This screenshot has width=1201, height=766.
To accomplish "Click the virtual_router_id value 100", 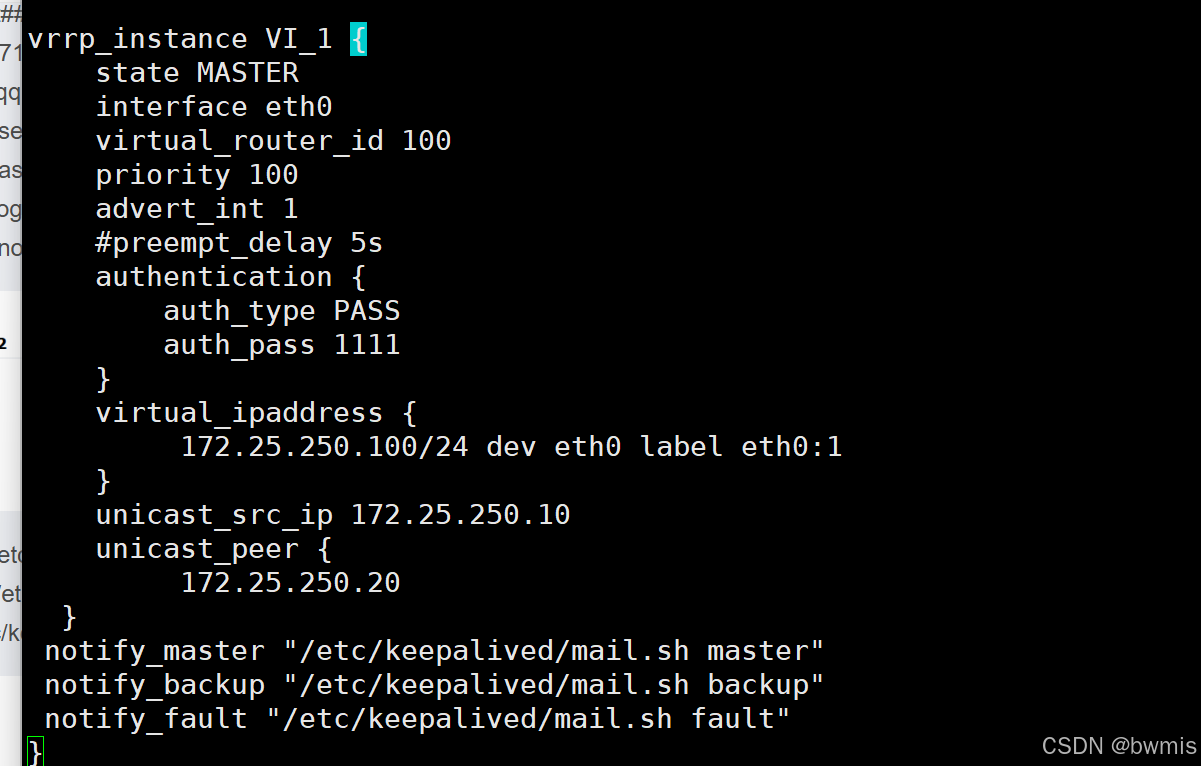I will coord(427,141).
